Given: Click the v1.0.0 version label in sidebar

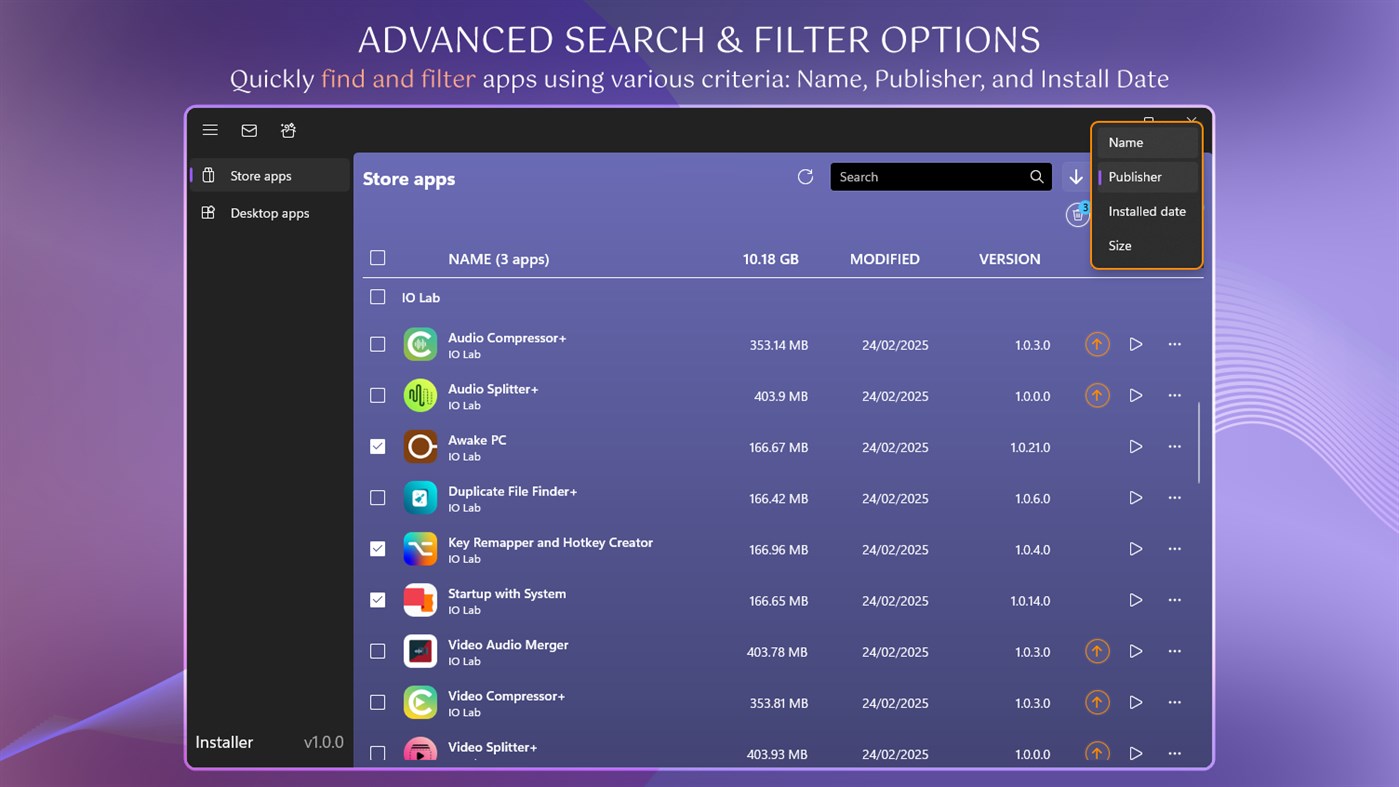Looking at the screenshot, I should tap(324, 742).
